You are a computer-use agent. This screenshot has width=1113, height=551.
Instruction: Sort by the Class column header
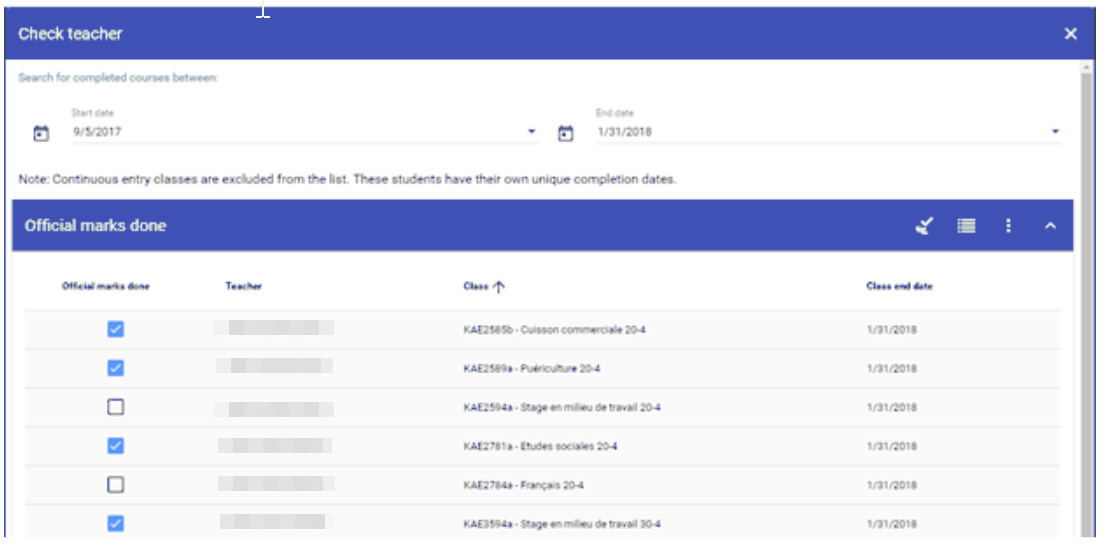475,286
